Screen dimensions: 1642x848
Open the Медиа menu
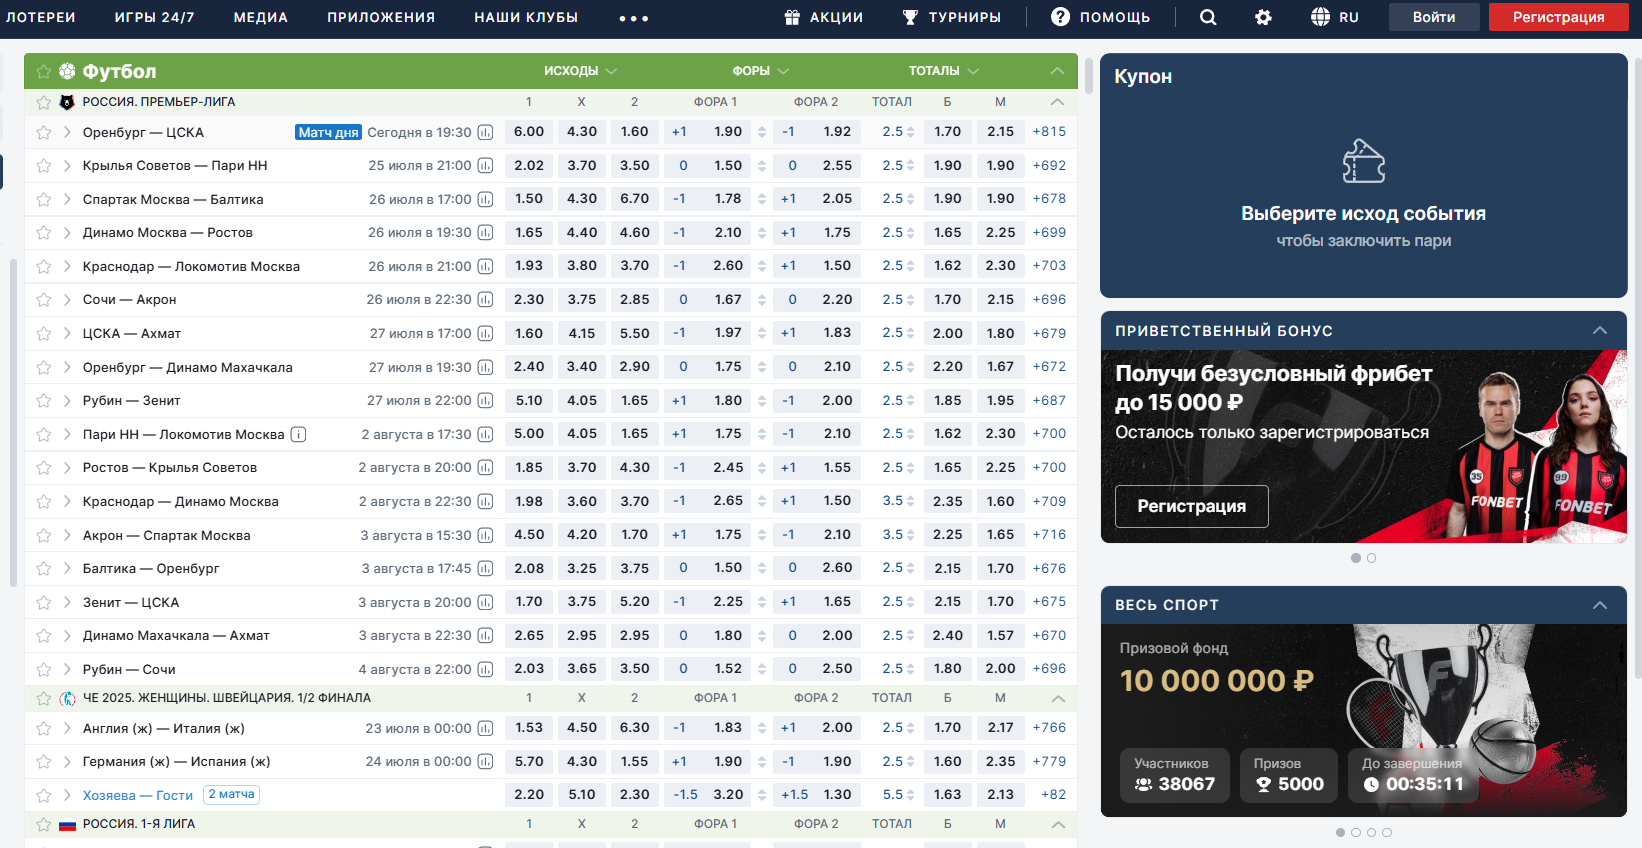click(261, 17)
